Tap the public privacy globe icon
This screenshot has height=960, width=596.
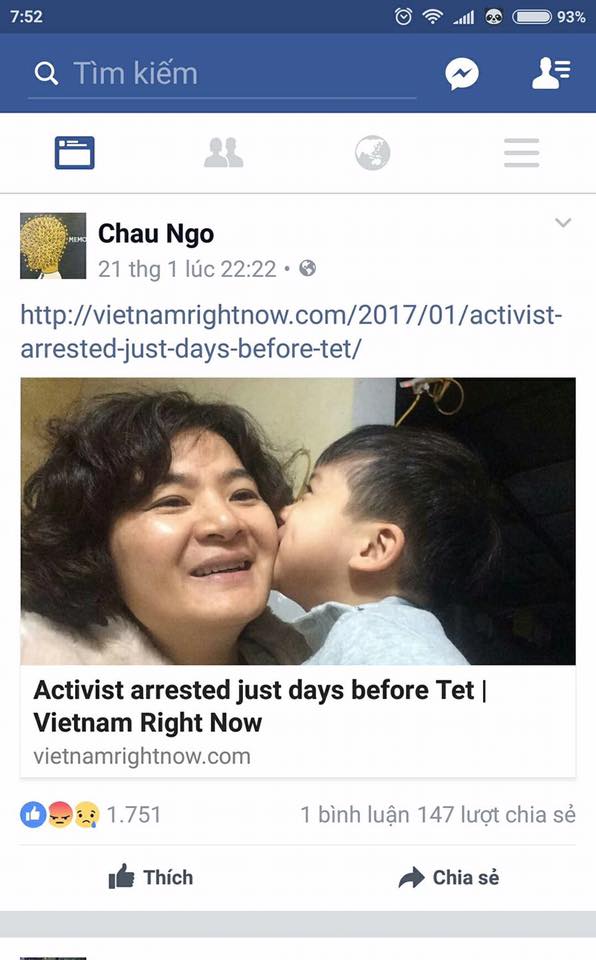[x=307, y=268]
